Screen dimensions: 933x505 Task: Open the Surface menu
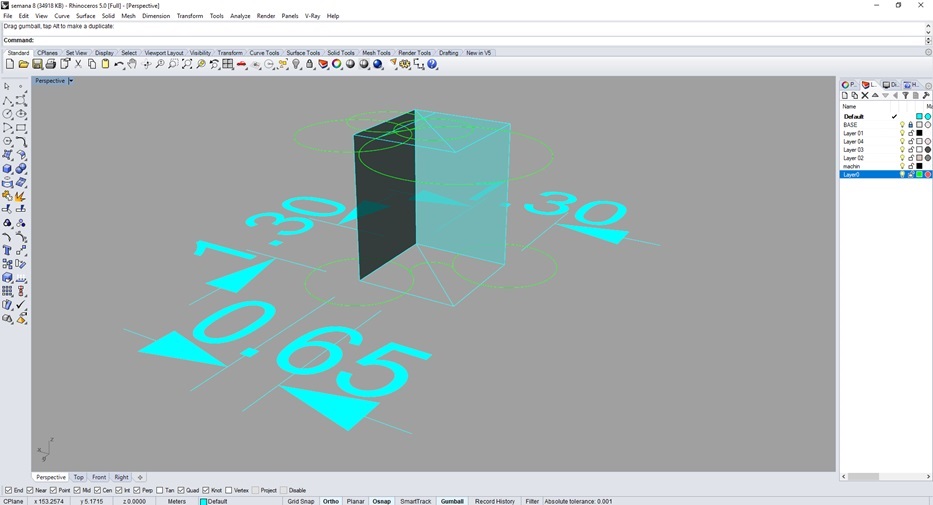click(x=86, y=16)
